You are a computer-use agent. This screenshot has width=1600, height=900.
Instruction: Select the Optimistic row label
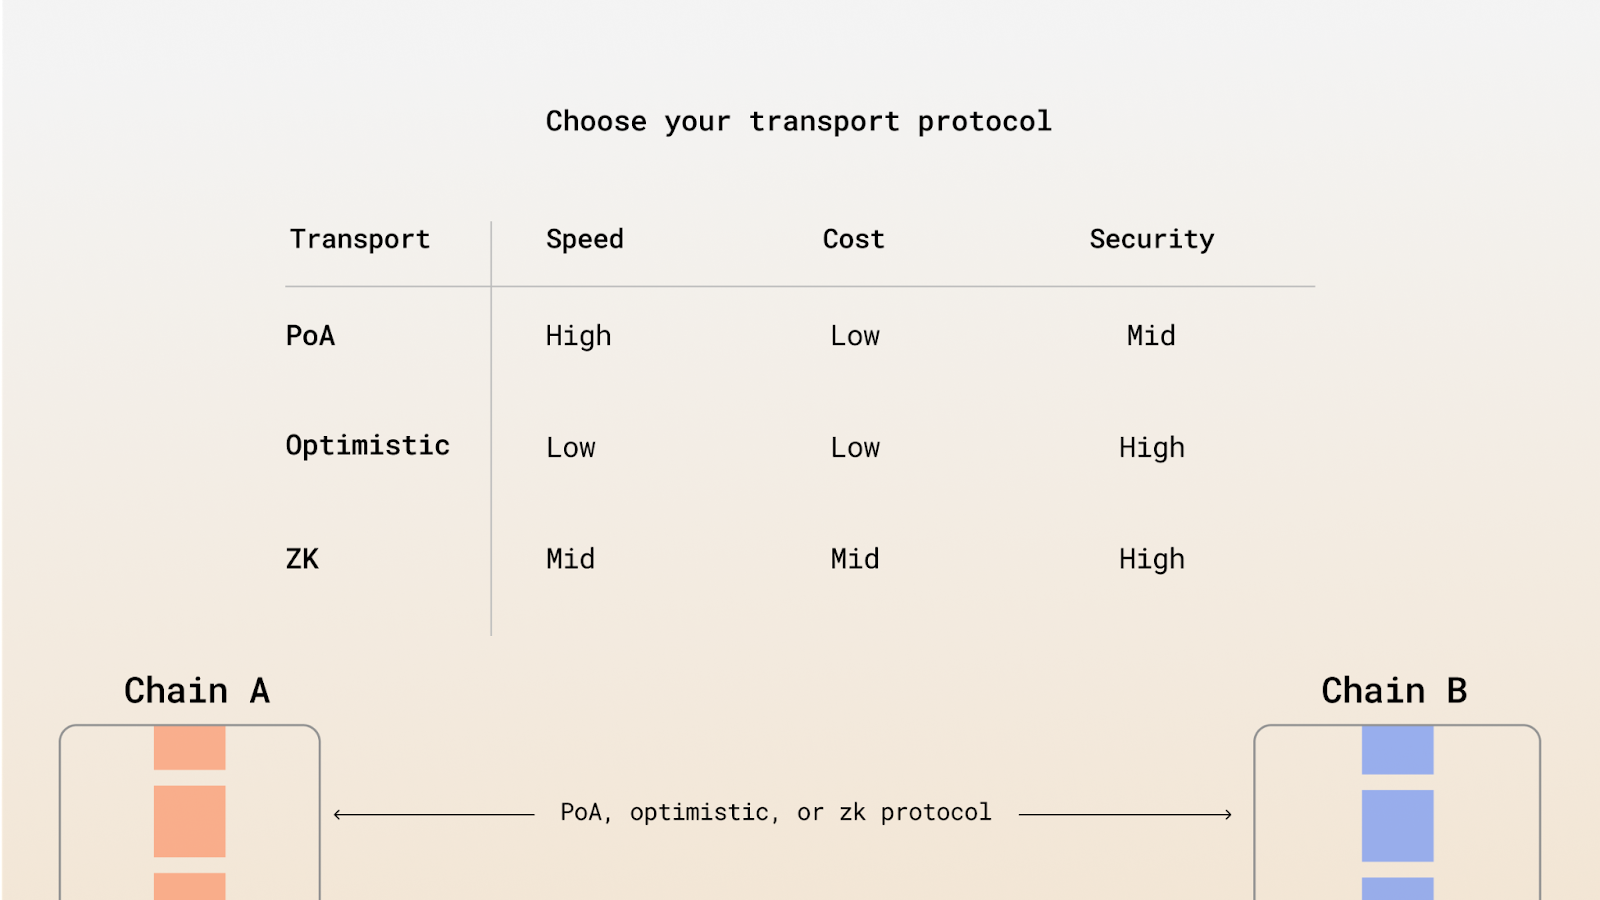click(x=367, y=445)
